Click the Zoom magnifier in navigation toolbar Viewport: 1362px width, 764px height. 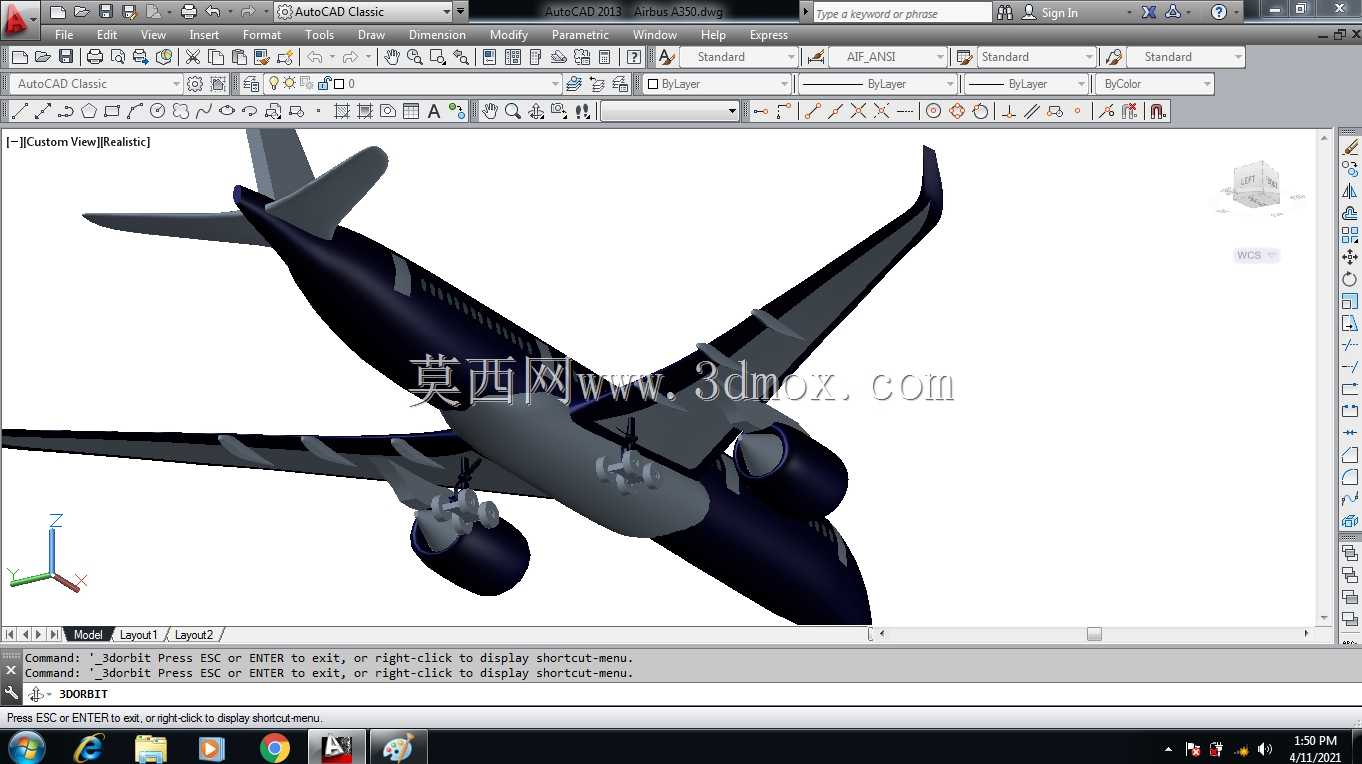(513, 111)
